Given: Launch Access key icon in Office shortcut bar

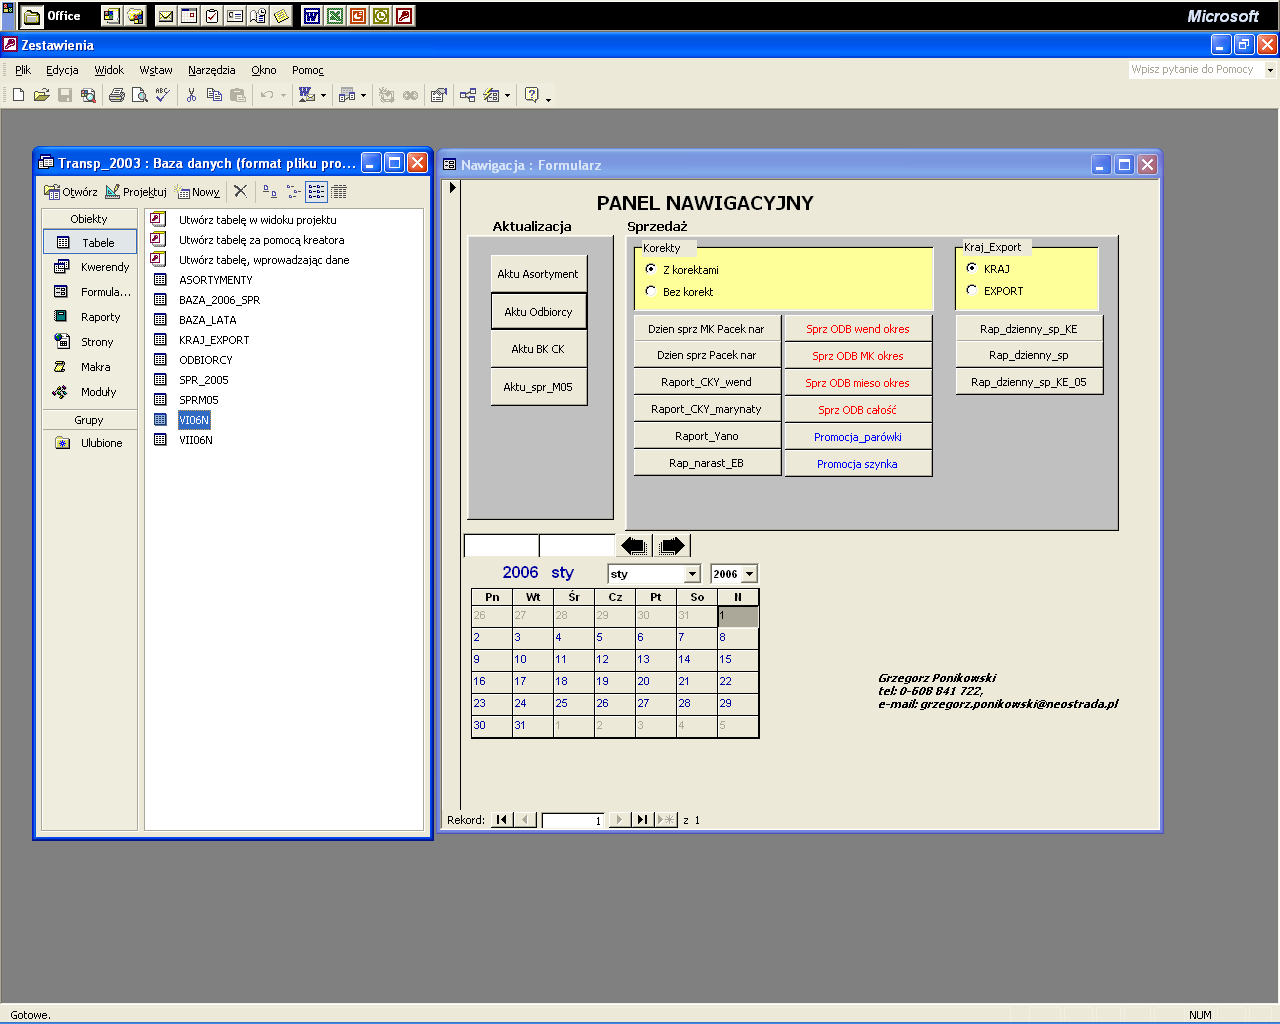Looking at the screenshot, I should tap(403, 16).
